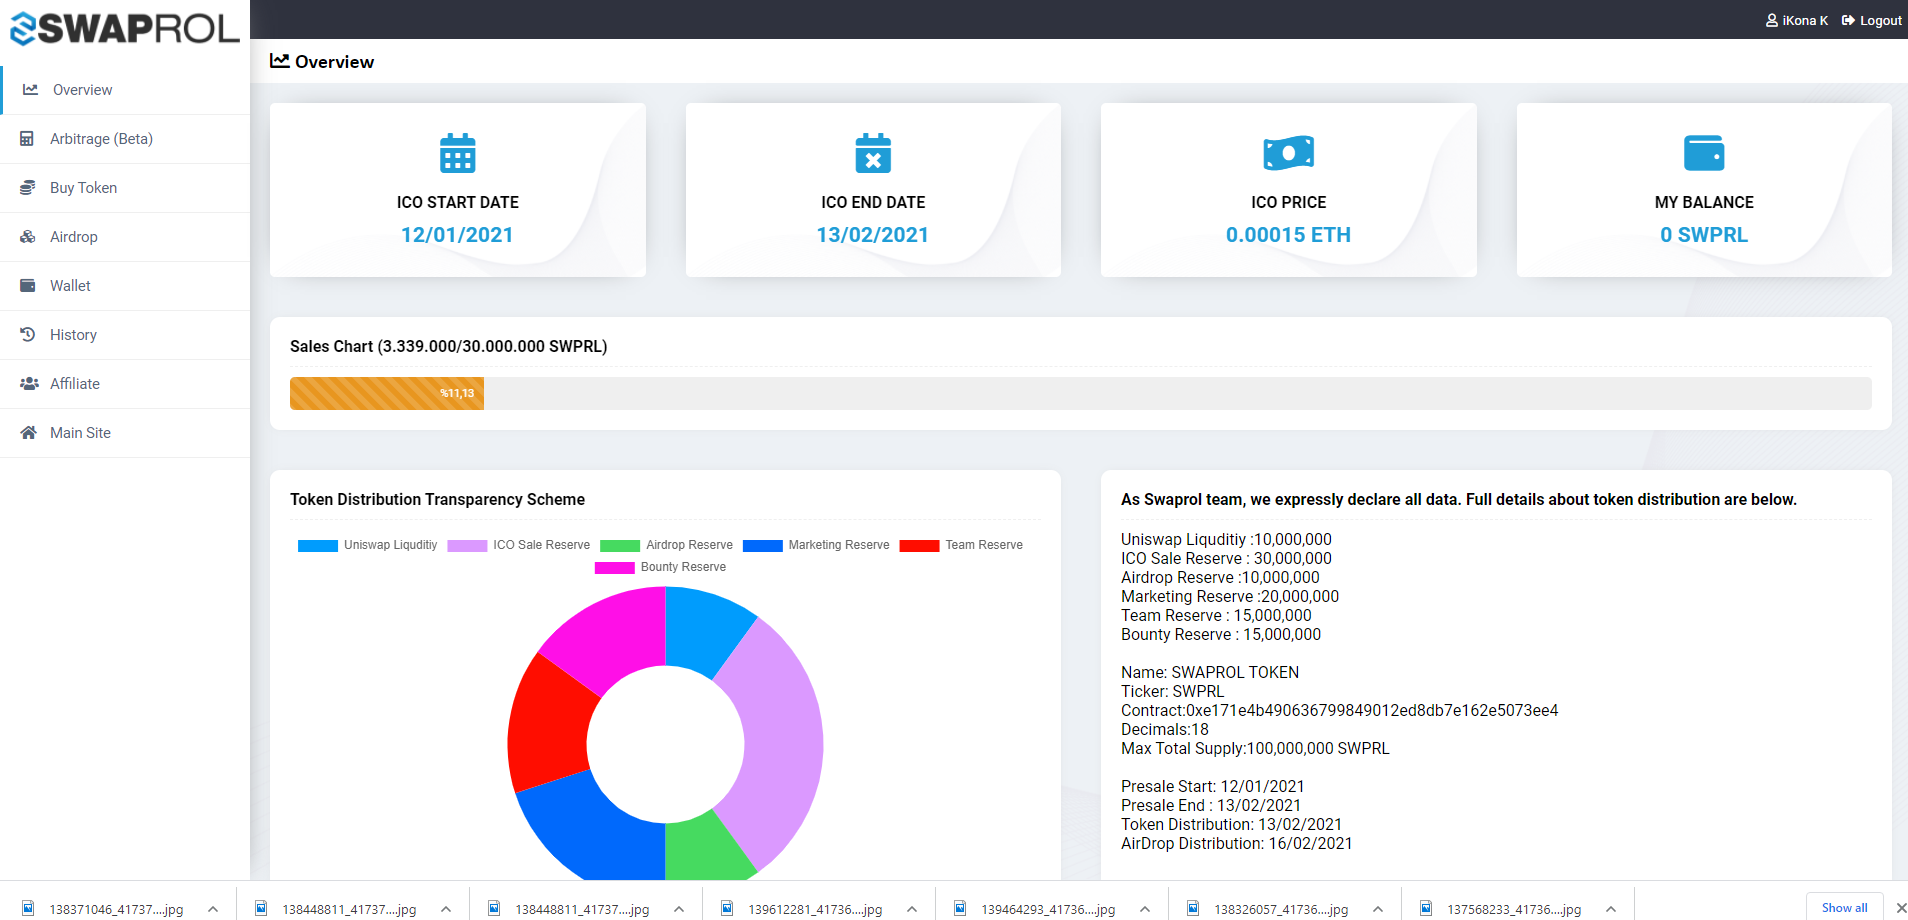Click the ICO end date 13/02/2021
Screen dimensions: 1908x920
(873, 235)
